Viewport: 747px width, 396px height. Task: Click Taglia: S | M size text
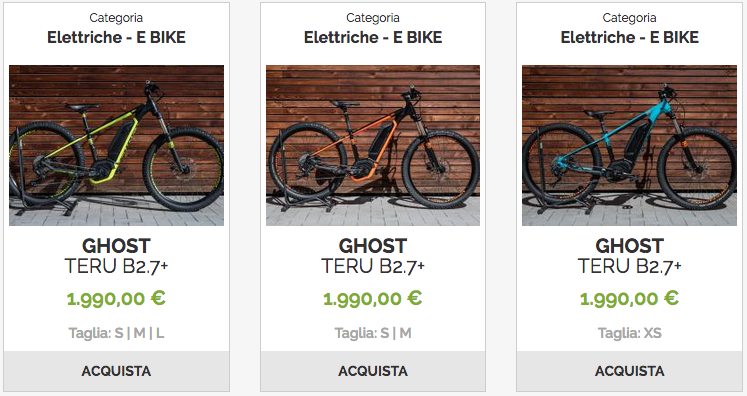click(373, 333)
